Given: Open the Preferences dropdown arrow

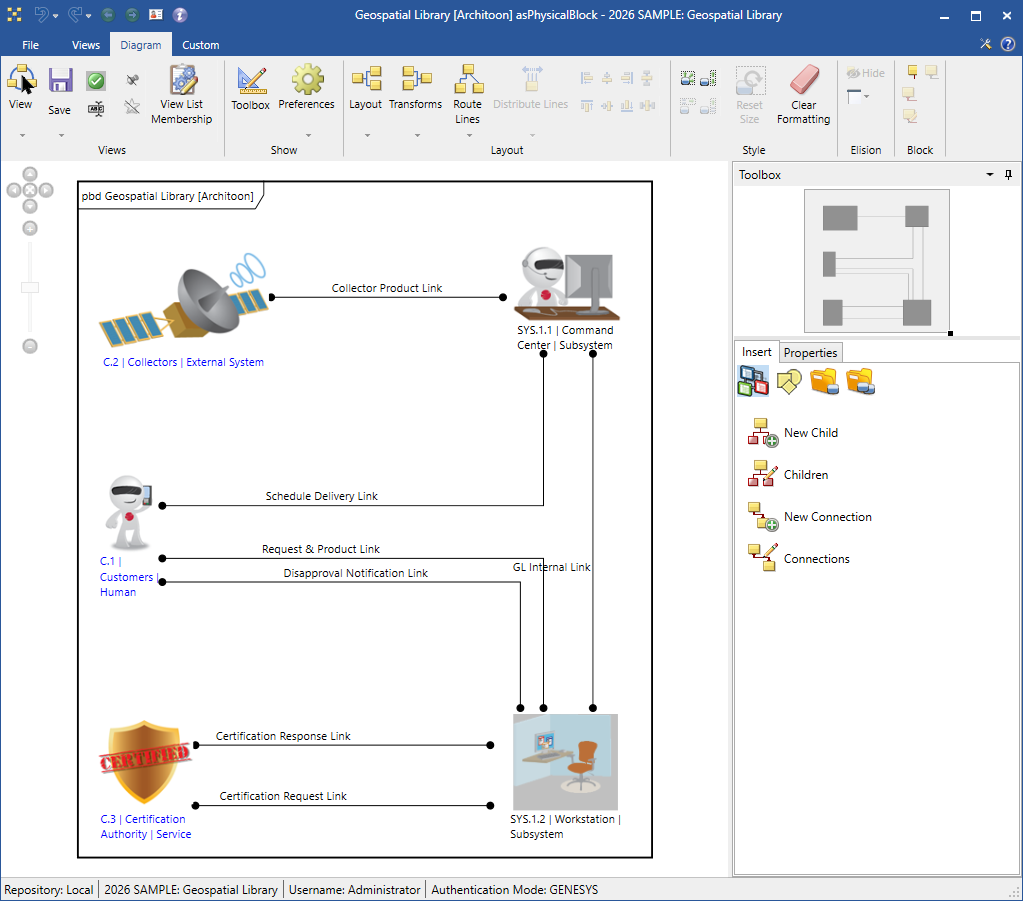Looking at the screenshot, I should (306, 134).
